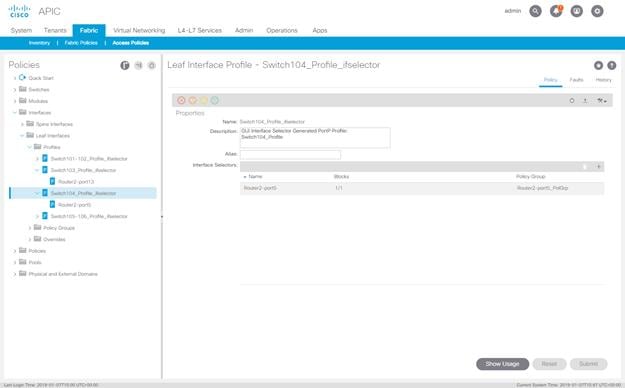Click the middle grey icon in the Policies header
This screenshot has width=625, height=388.
(x=138, y=65)
